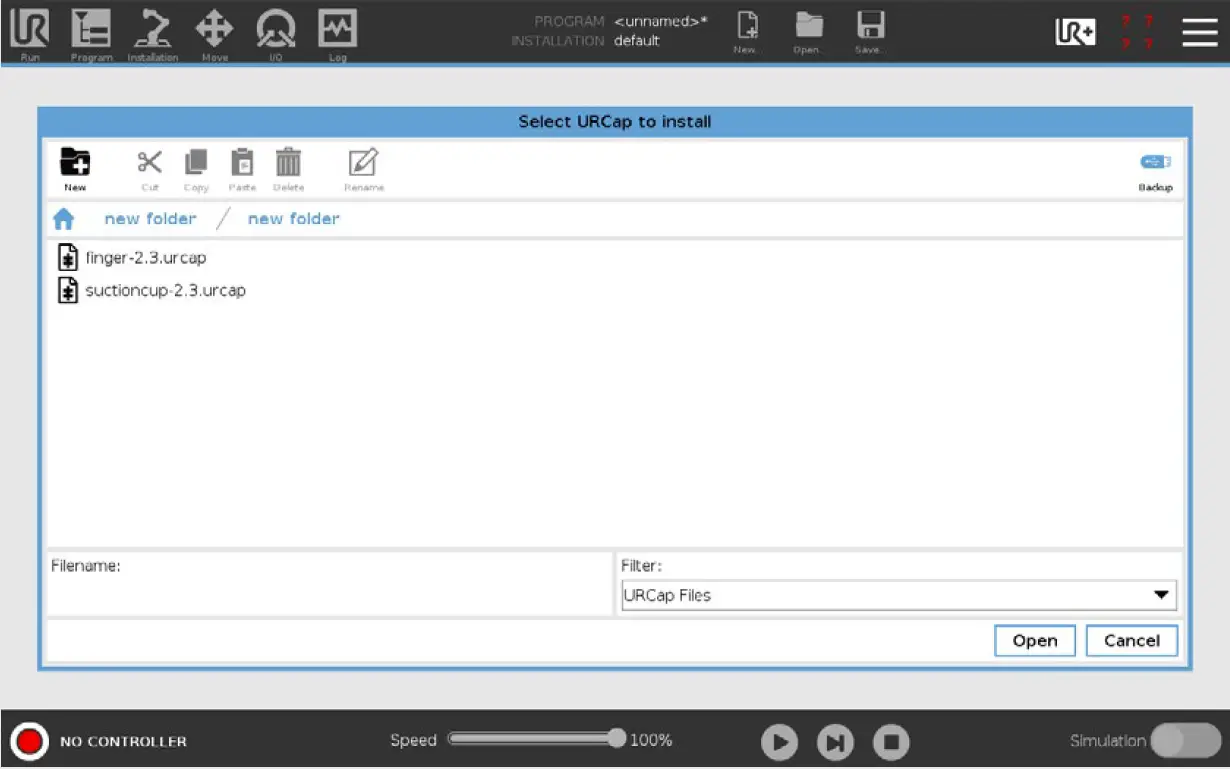This screenshot has height=769, width=1230.
Task: Click the red question marks checksum icon
Action: coord(1136,32)
